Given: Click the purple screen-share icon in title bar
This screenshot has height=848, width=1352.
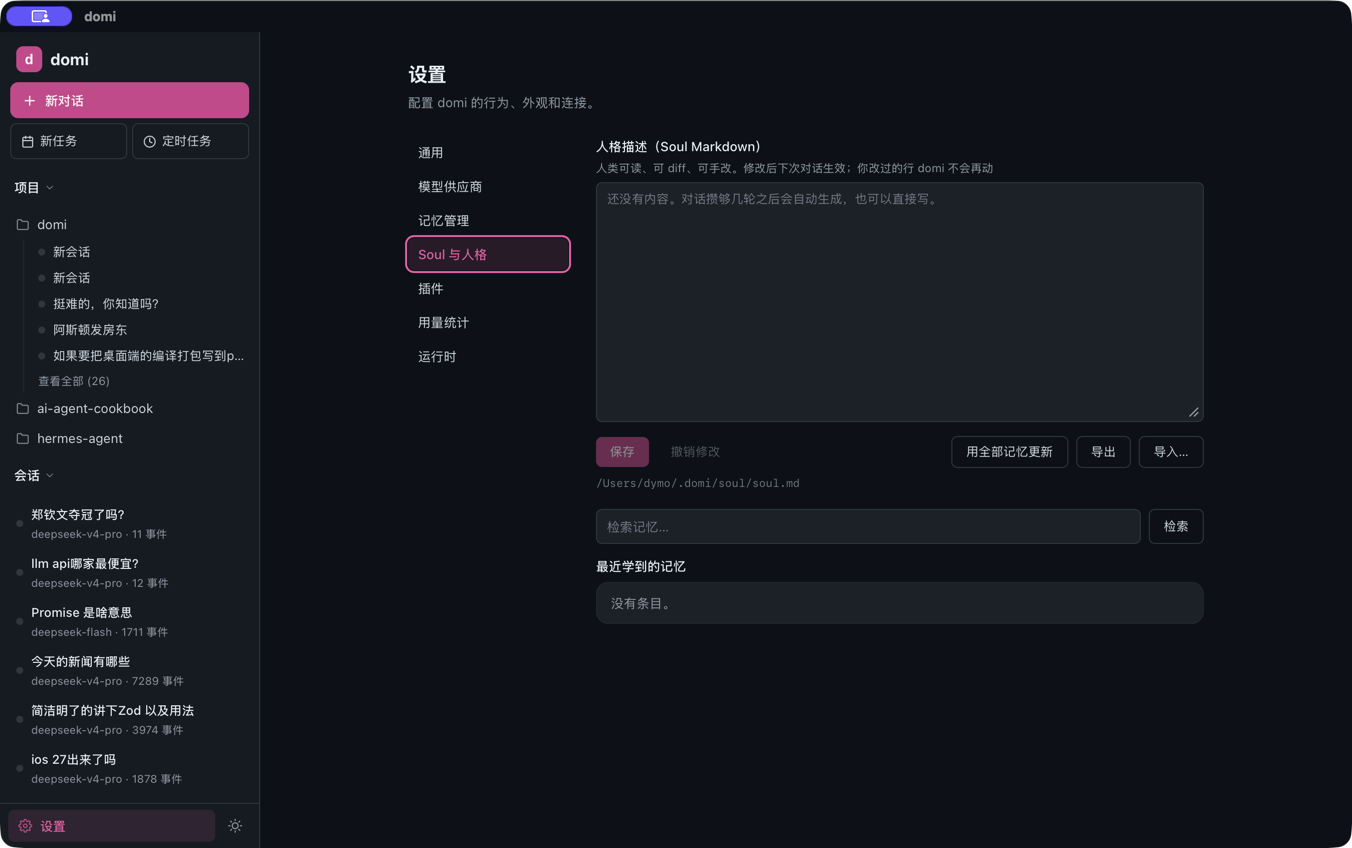Looking at the screenshot, I should pyautogui.click(x=40, y=16).
